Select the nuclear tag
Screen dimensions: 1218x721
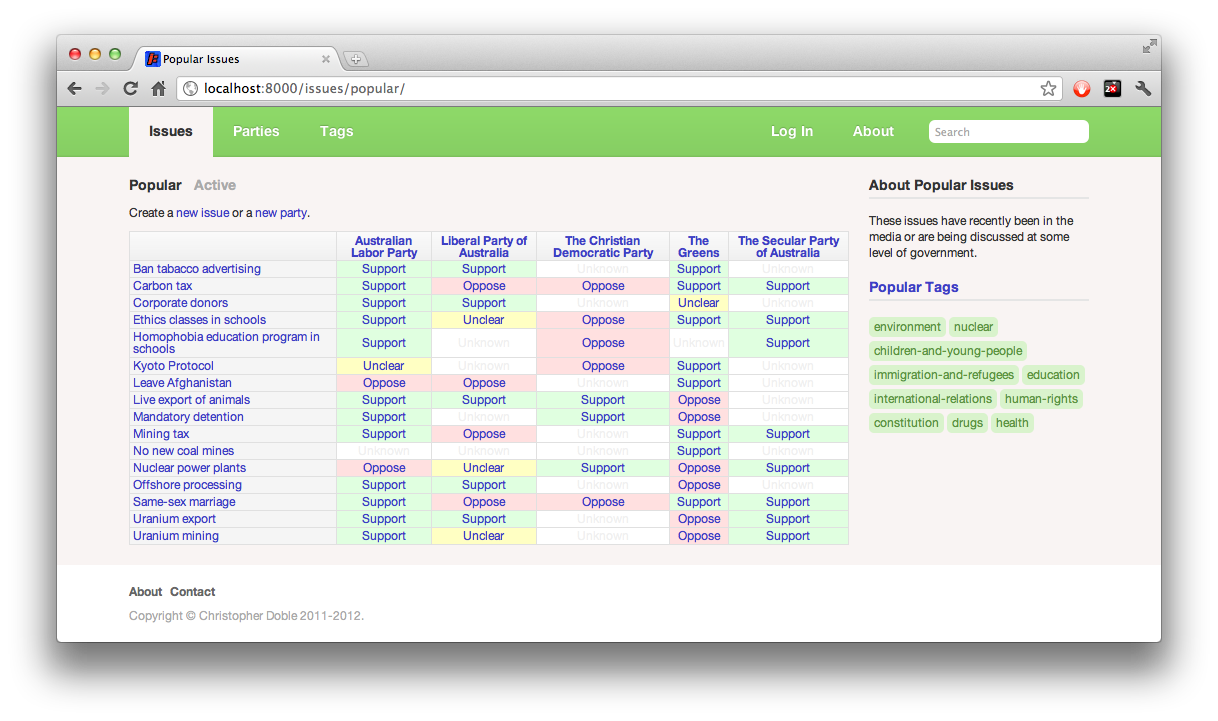click(973, 327)
